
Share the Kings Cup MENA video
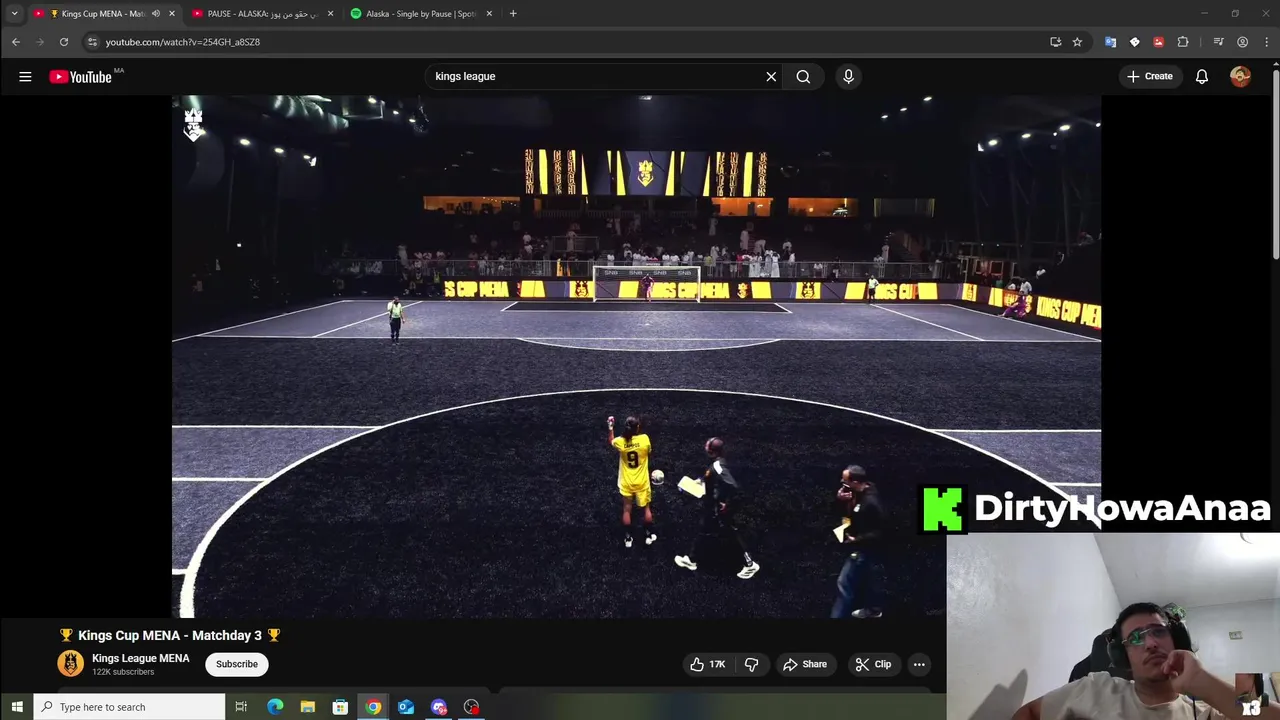[x=805, y=664]
